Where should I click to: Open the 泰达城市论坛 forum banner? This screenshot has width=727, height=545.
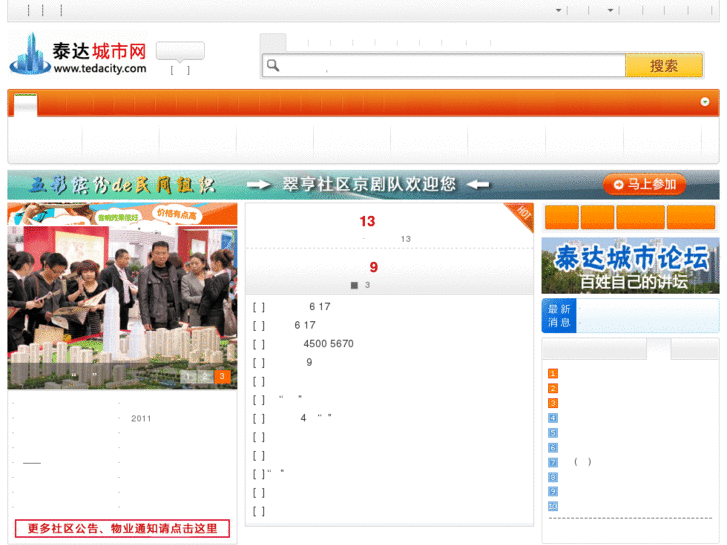(631, 265)
